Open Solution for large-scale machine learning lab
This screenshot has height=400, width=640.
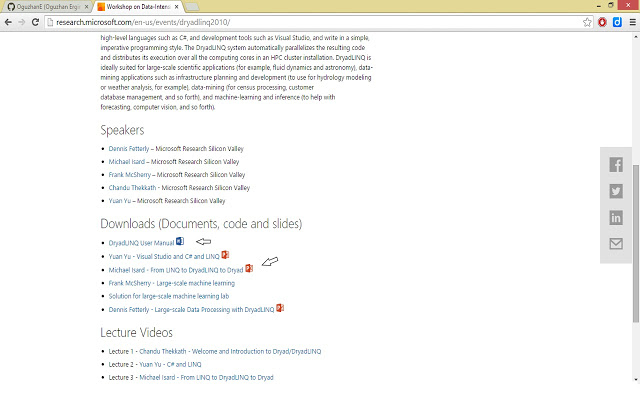point(169,296)
